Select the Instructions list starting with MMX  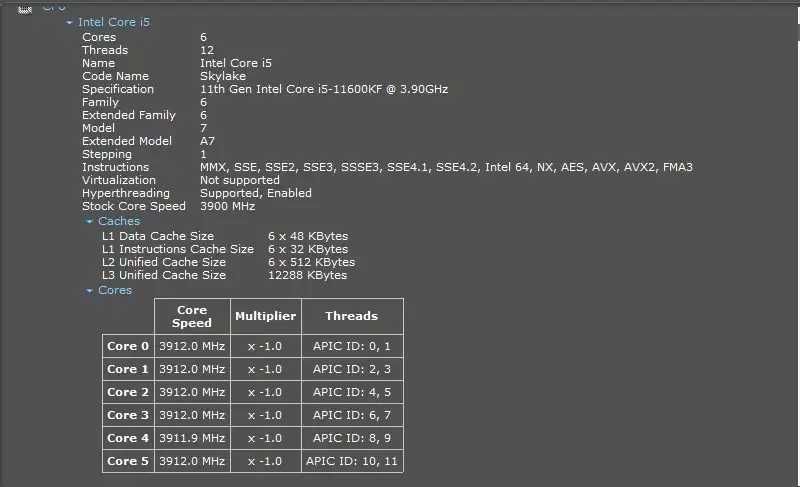coord(446,167)
